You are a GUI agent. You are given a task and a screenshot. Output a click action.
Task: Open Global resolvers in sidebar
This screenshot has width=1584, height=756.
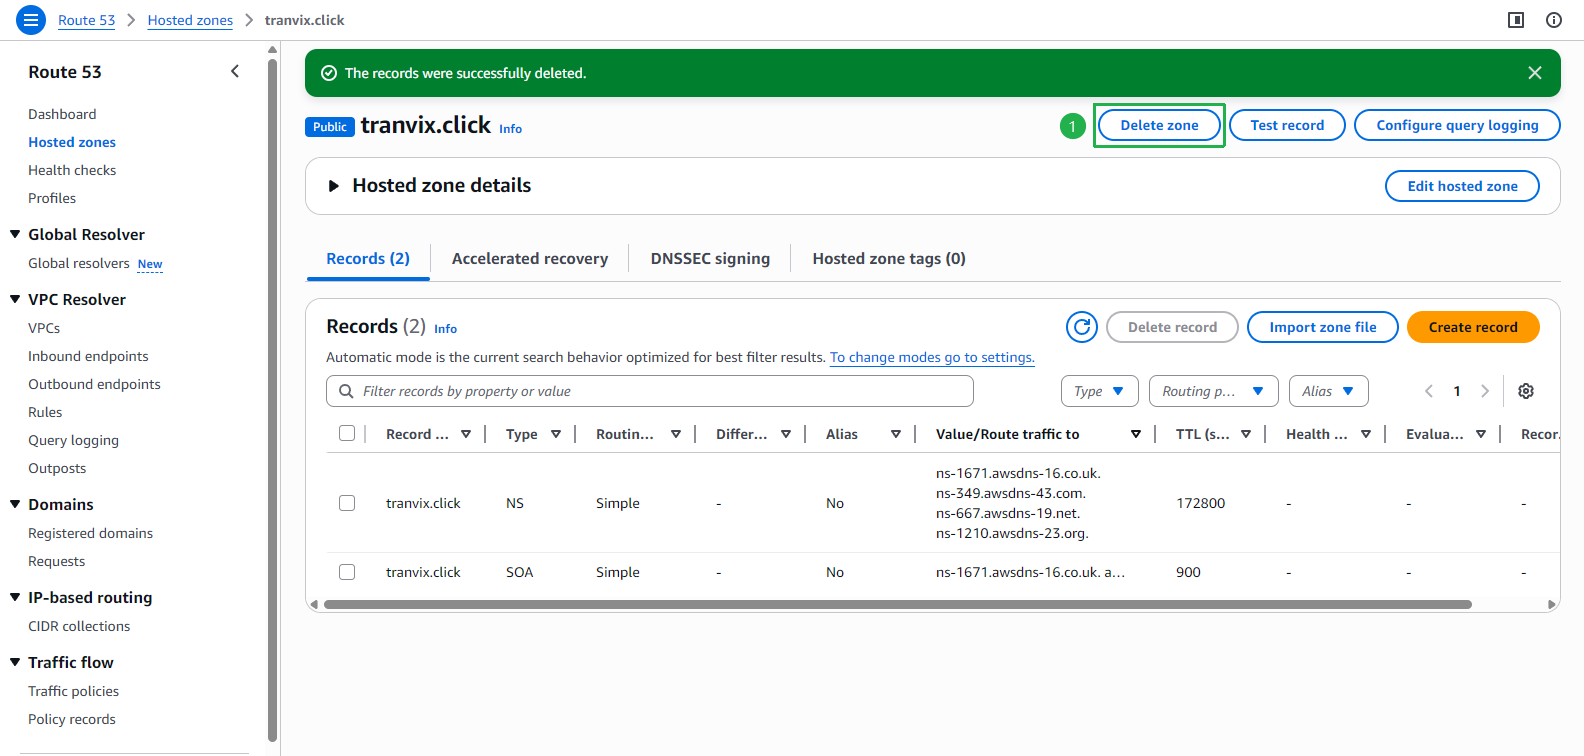[79, 263]
